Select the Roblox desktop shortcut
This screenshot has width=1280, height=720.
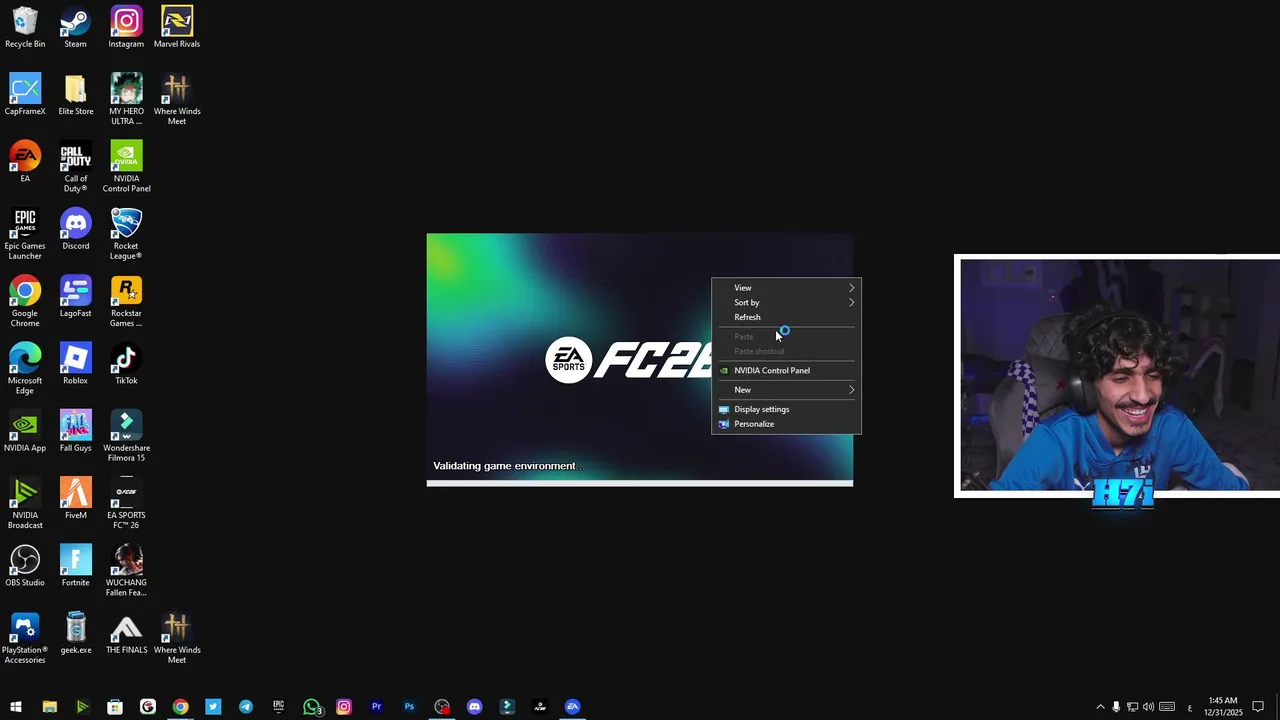(x=76, y=364)
